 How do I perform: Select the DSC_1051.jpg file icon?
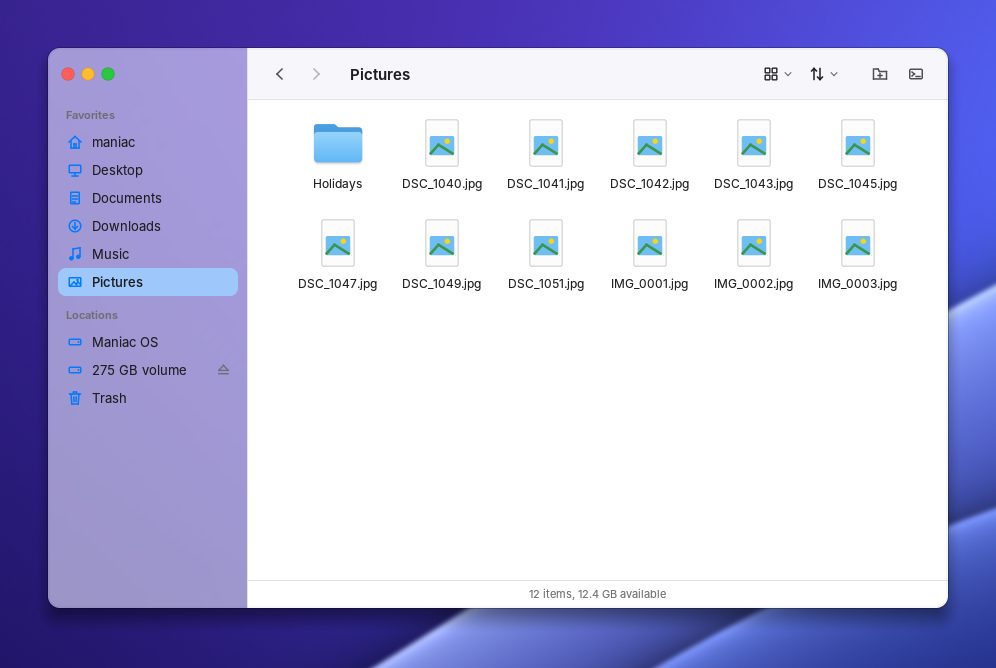[546, 243]
